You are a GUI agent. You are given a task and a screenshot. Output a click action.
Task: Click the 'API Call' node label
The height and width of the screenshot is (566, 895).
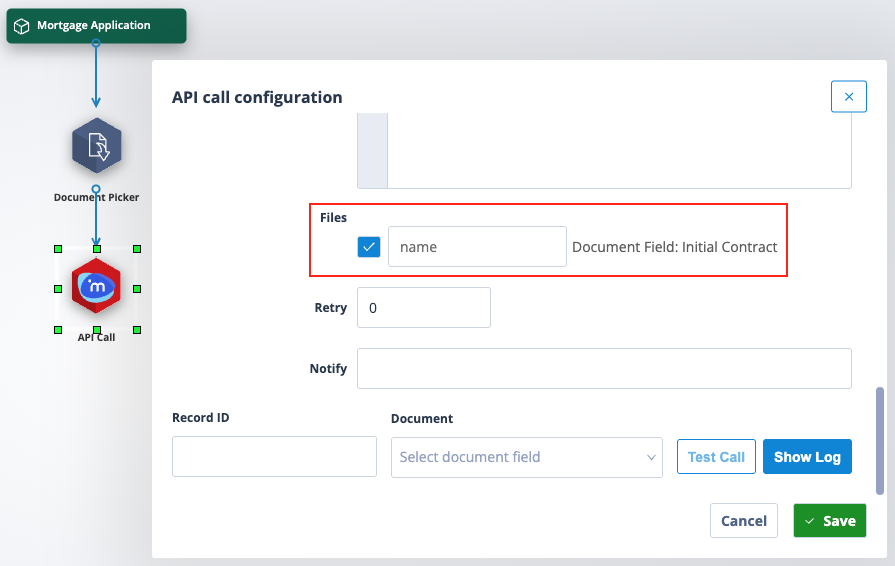[96, 337]
